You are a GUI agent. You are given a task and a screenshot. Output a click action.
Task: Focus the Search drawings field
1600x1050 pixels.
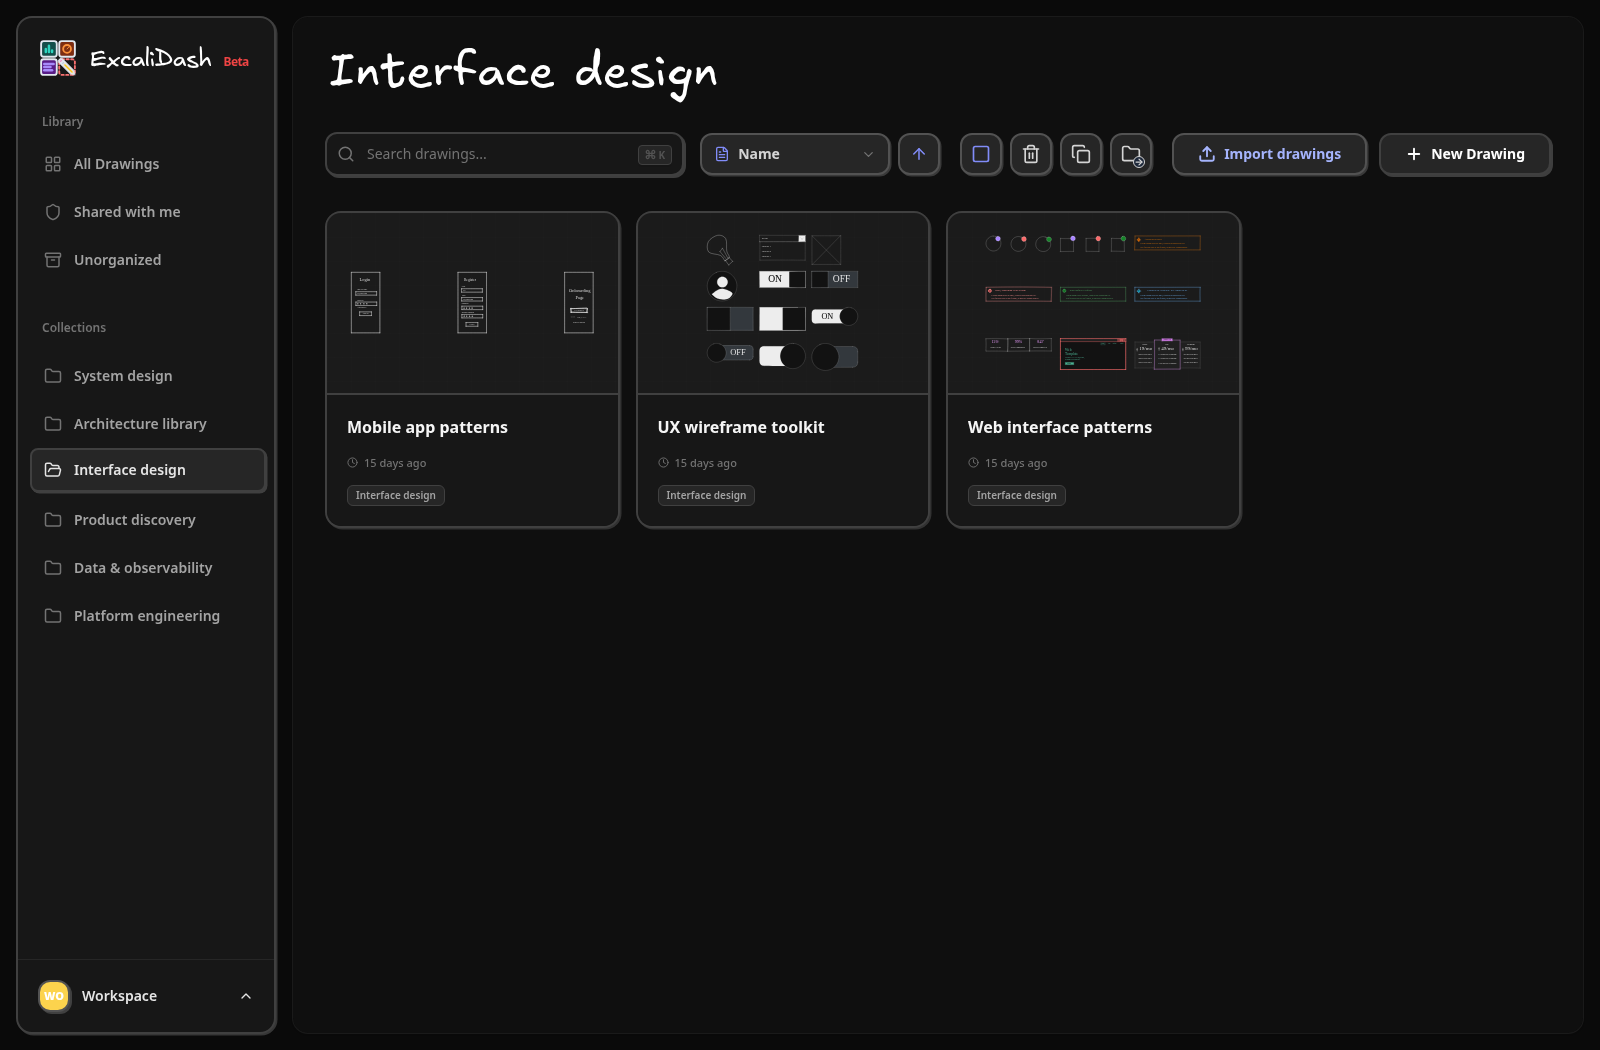[505, 154]
